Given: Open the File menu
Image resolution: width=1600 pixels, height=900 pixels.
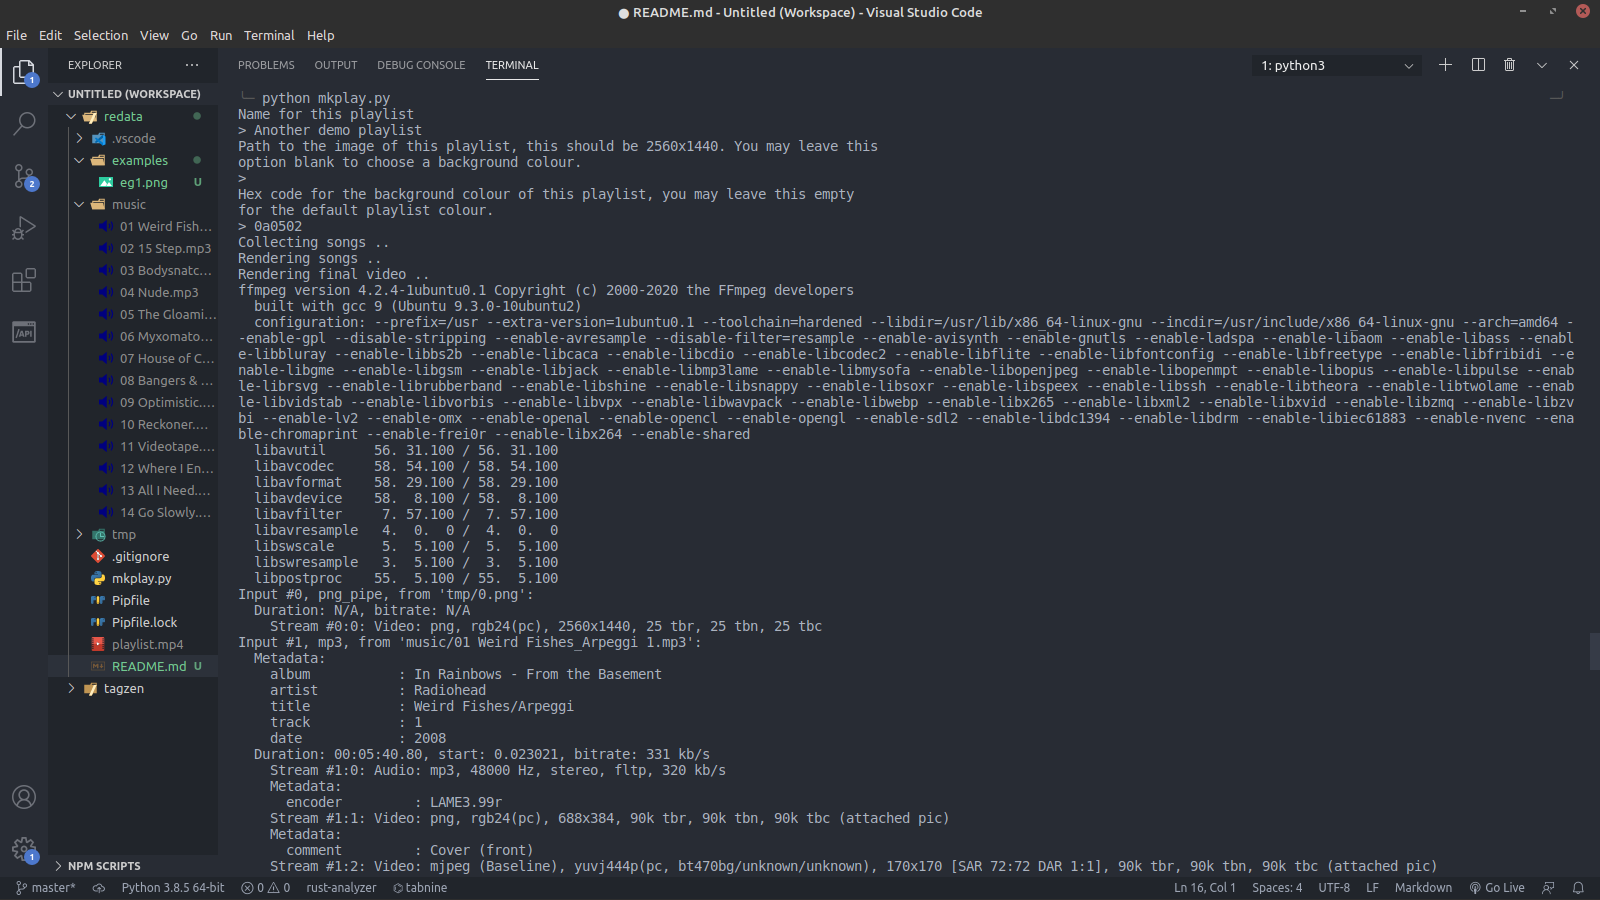Looking at the screenshot, I should (x=16, y=35).
